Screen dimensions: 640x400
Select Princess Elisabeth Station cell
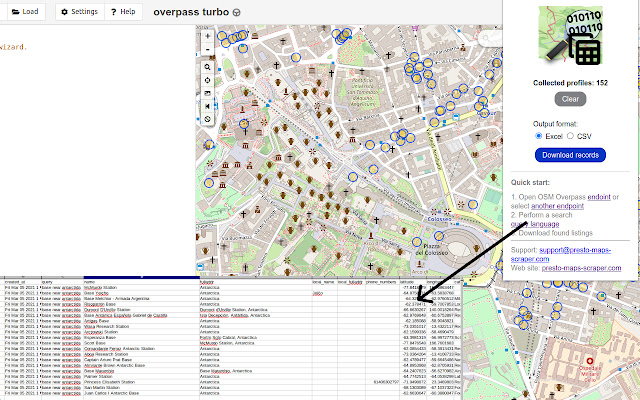(142, 382)
